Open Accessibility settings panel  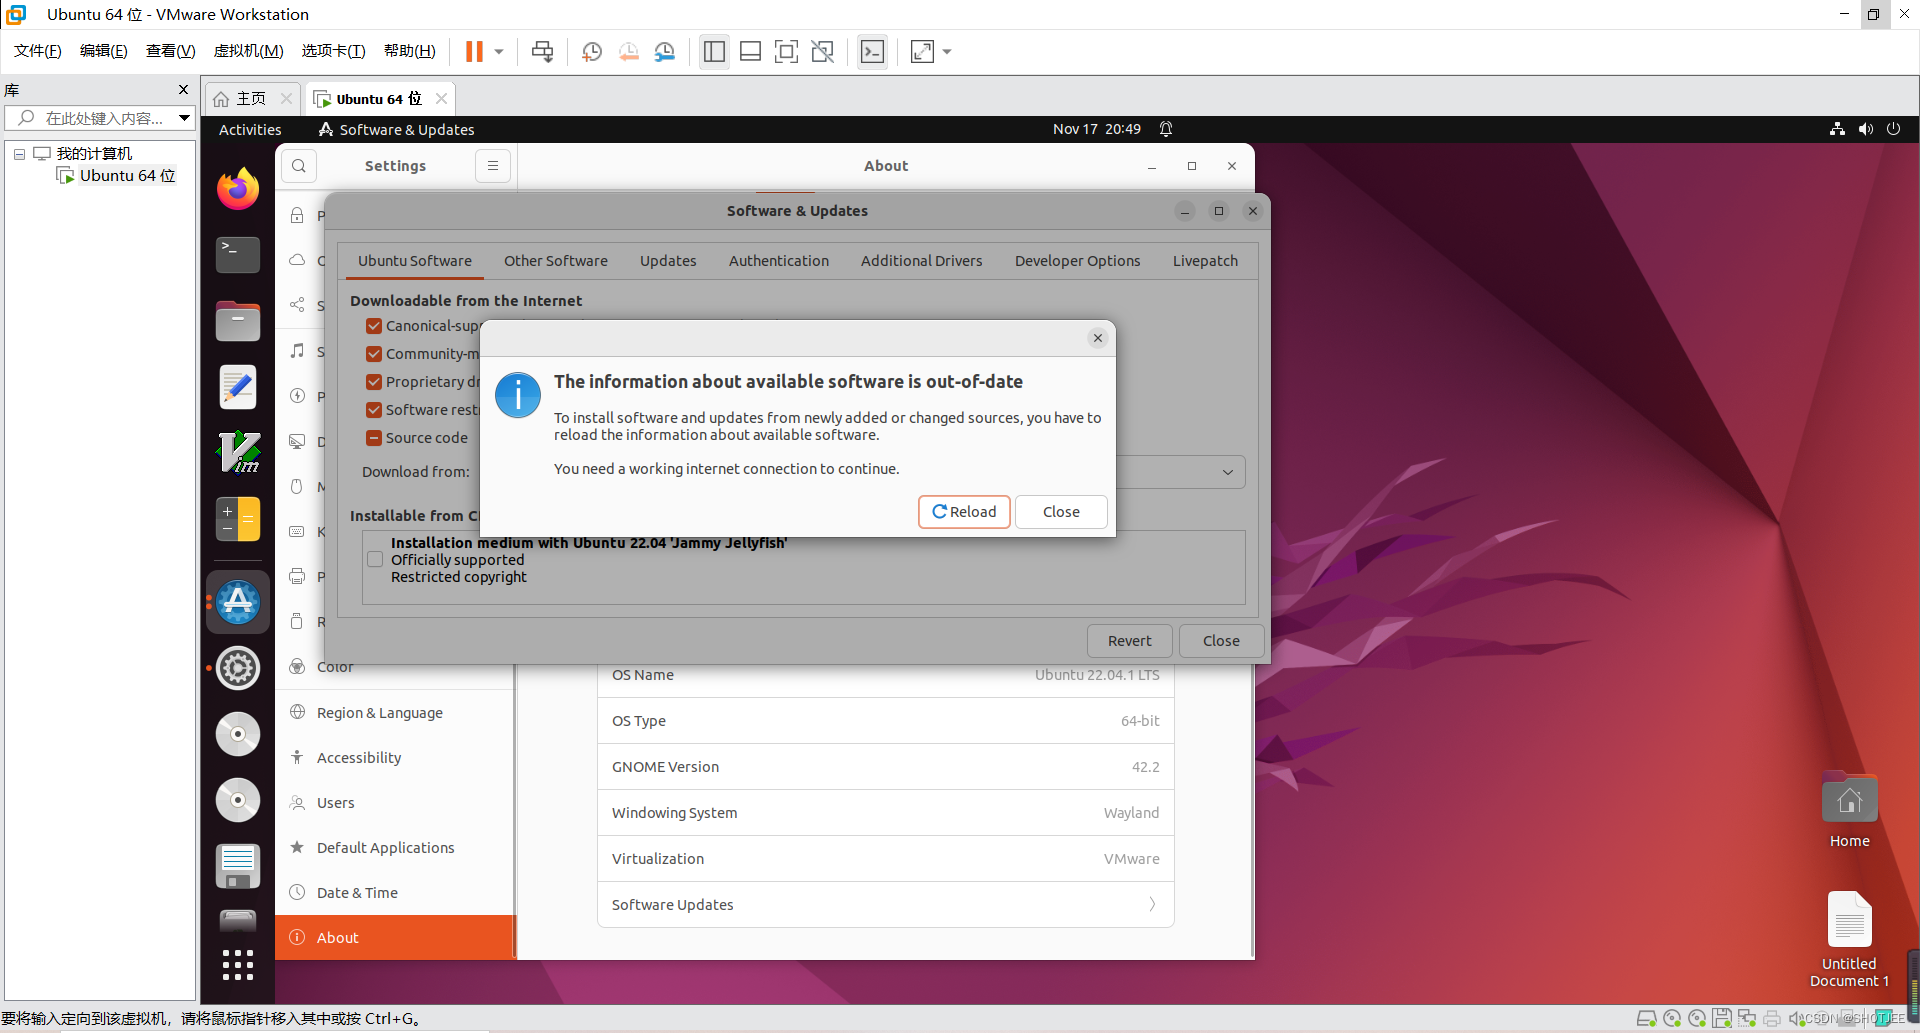pos(395,758)
